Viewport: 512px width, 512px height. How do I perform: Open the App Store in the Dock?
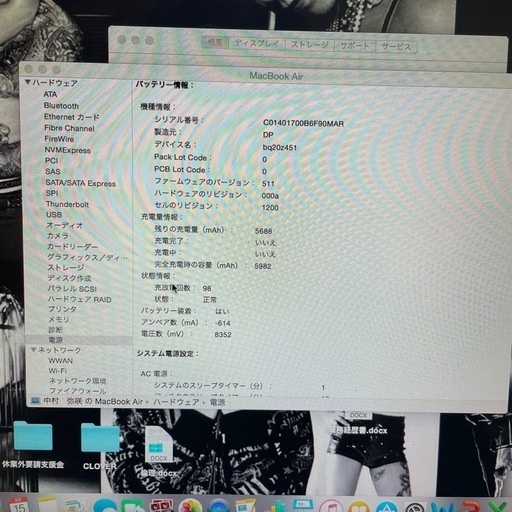click(x=387, y=506)
